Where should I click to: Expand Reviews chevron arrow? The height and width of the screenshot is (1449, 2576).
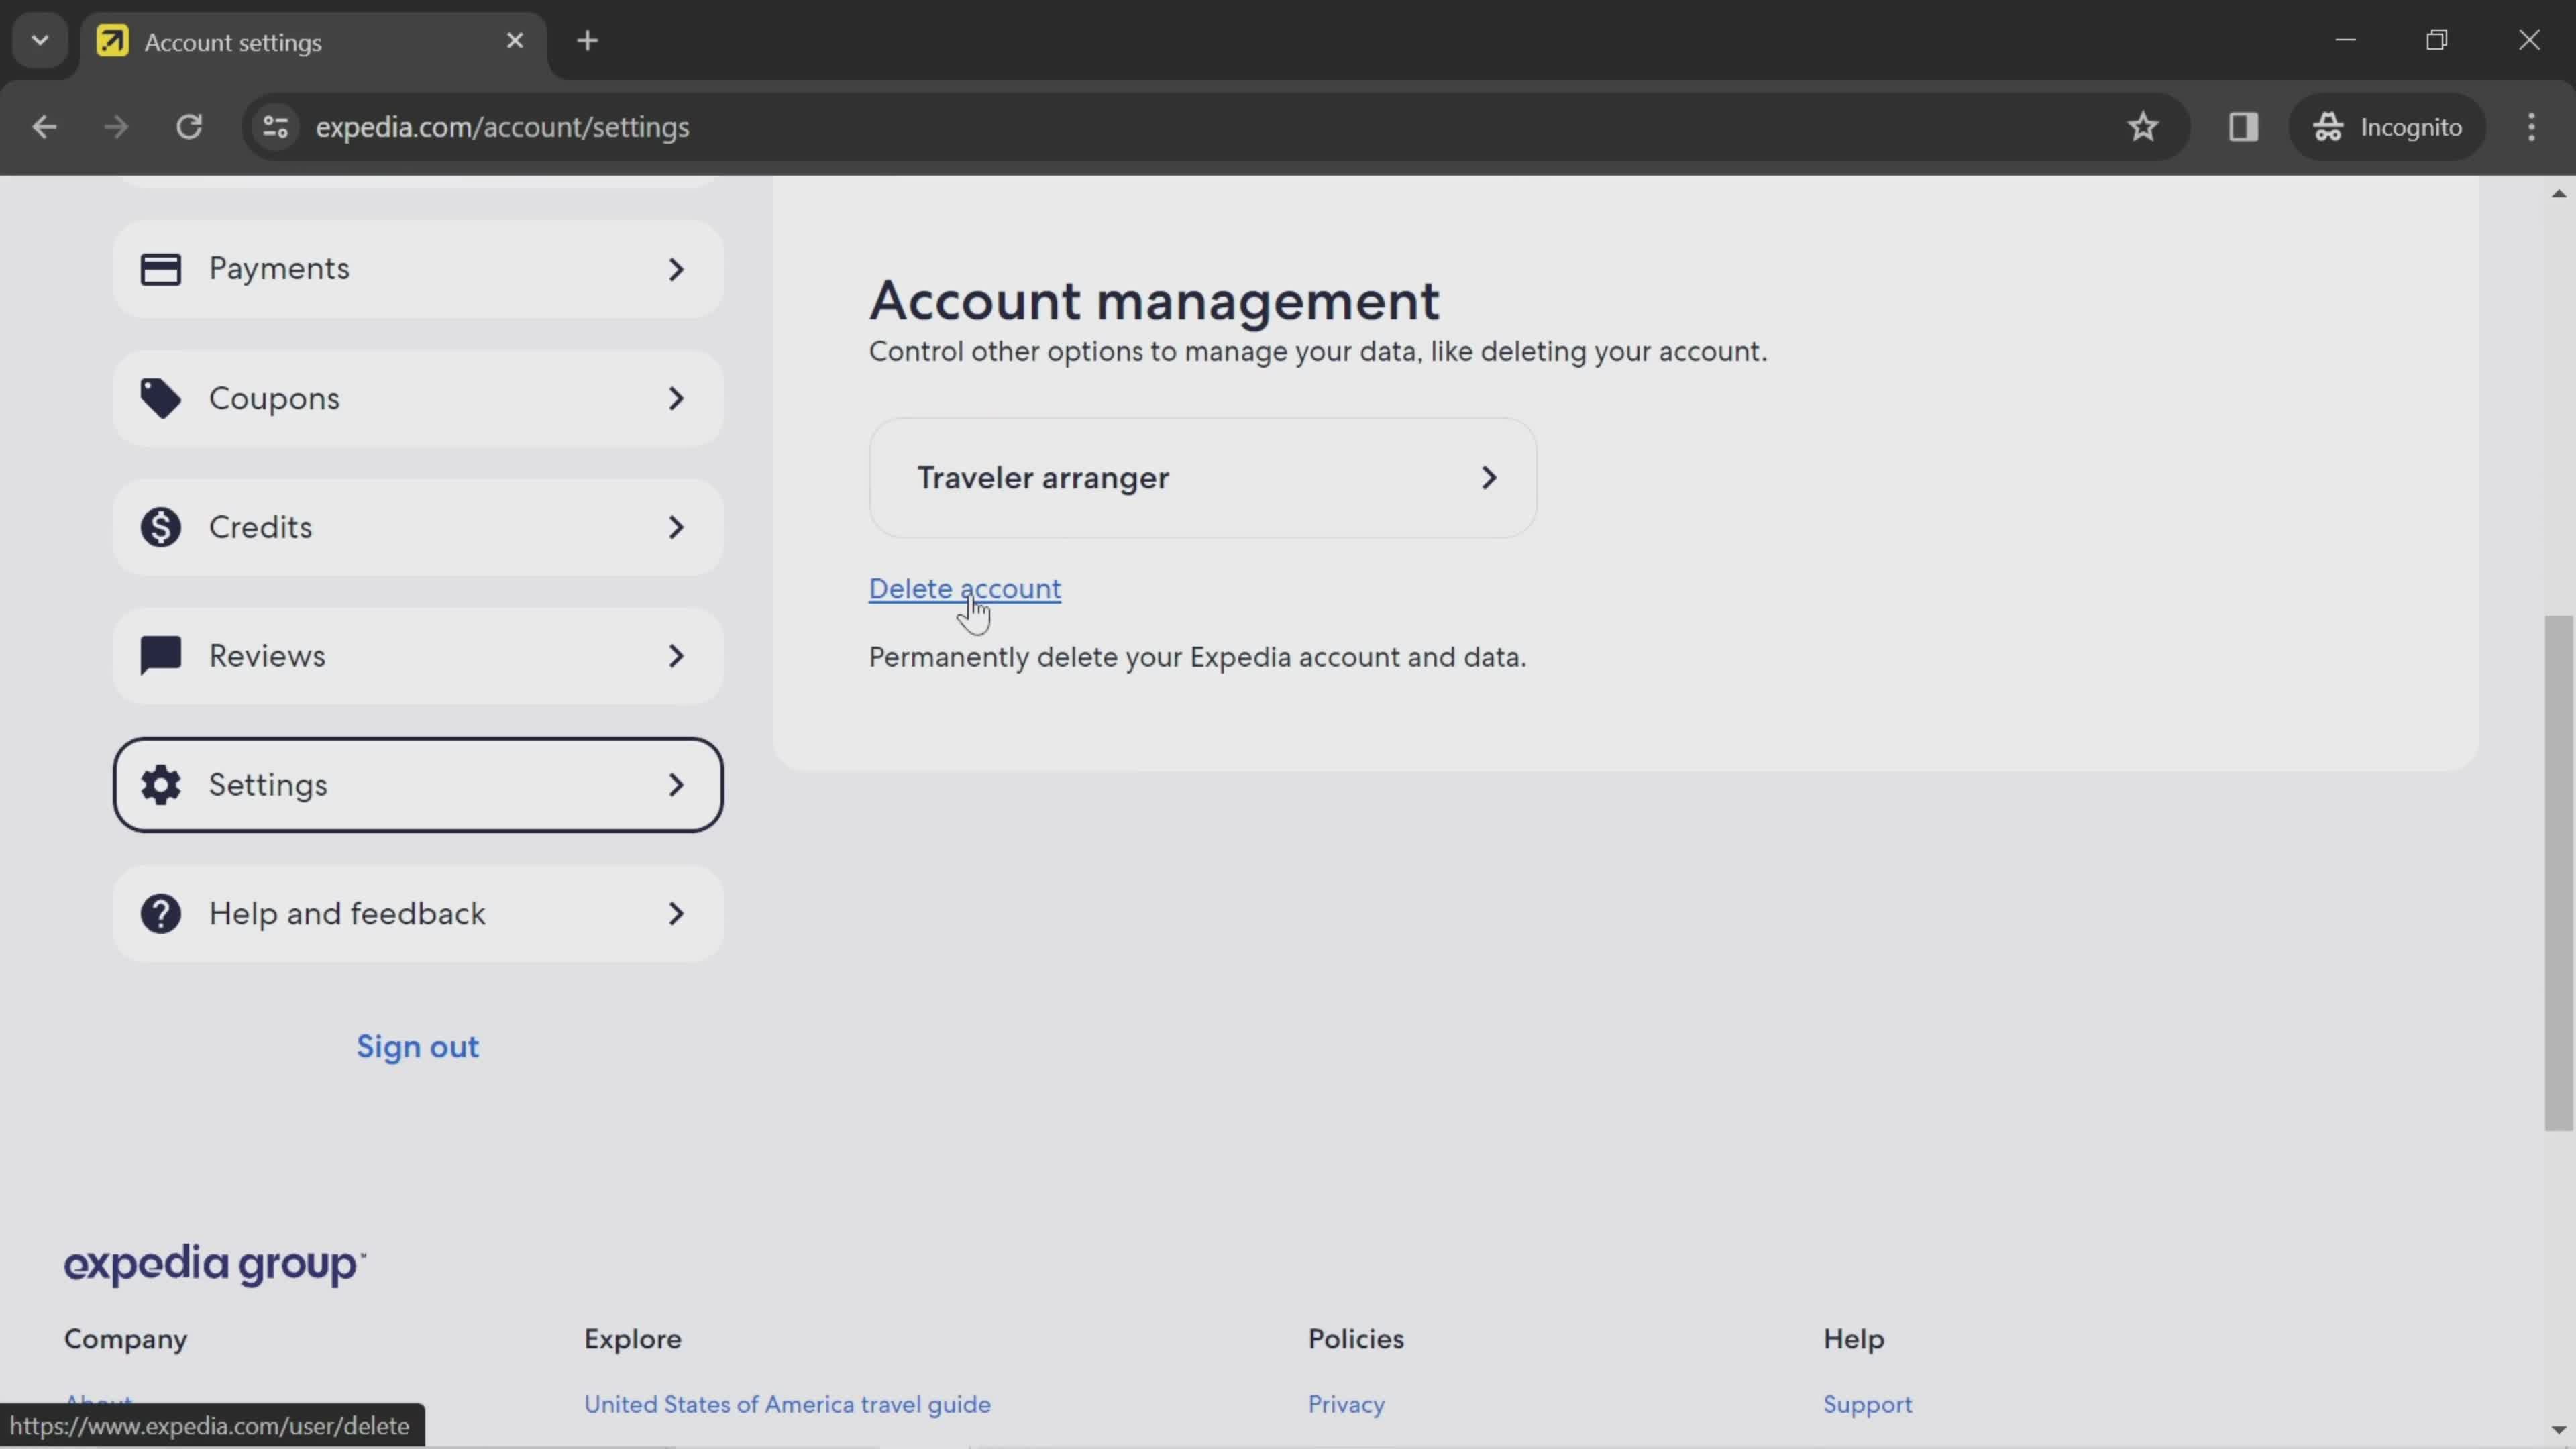tap(677, 656)
